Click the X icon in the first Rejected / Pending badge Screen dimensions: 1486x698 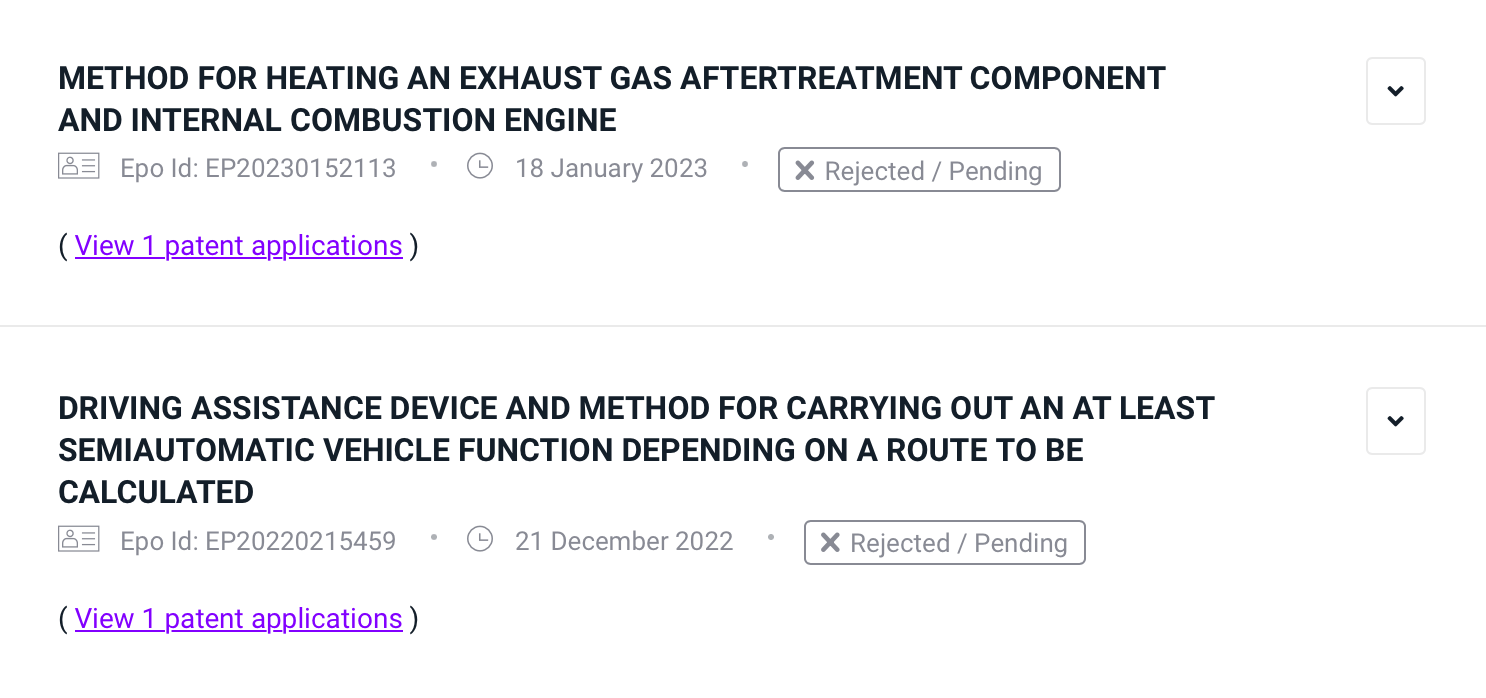point(804,171)
